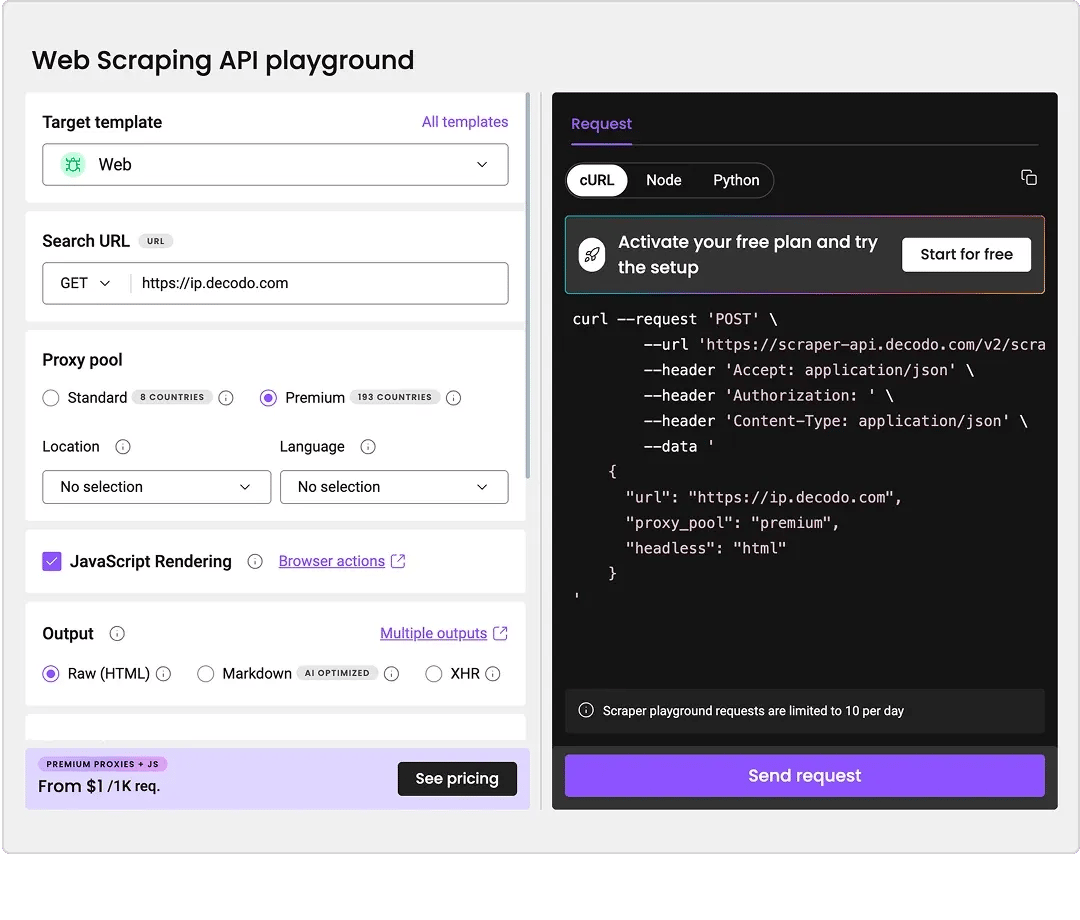The height and width of the screenshot is (920, 1080).
Task: Copy the request code with the copy icon
Action: tap(1028, 178)
